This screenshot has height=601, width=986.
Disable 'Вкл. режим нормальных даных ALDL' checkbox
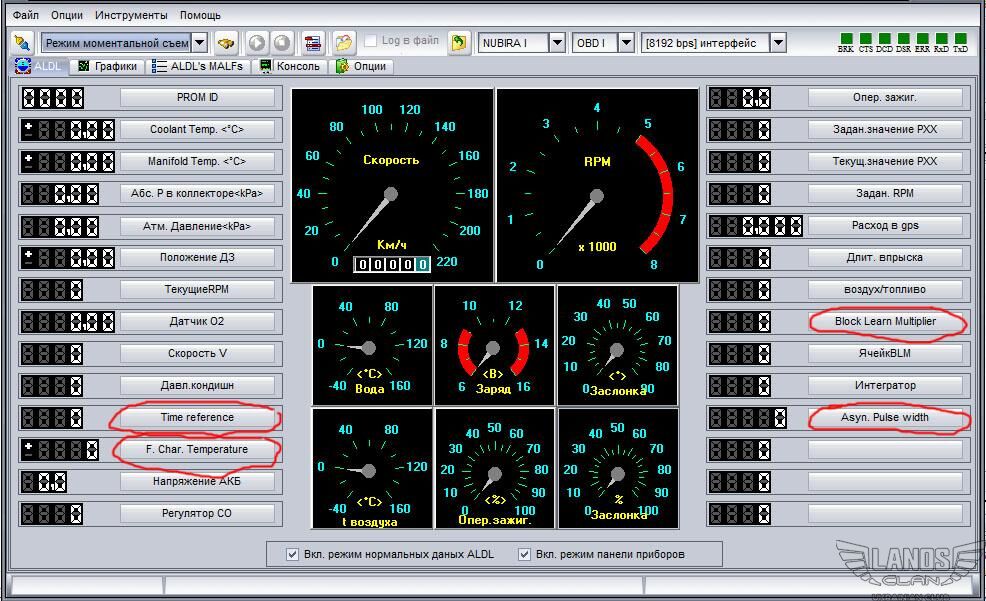(293, 554)
